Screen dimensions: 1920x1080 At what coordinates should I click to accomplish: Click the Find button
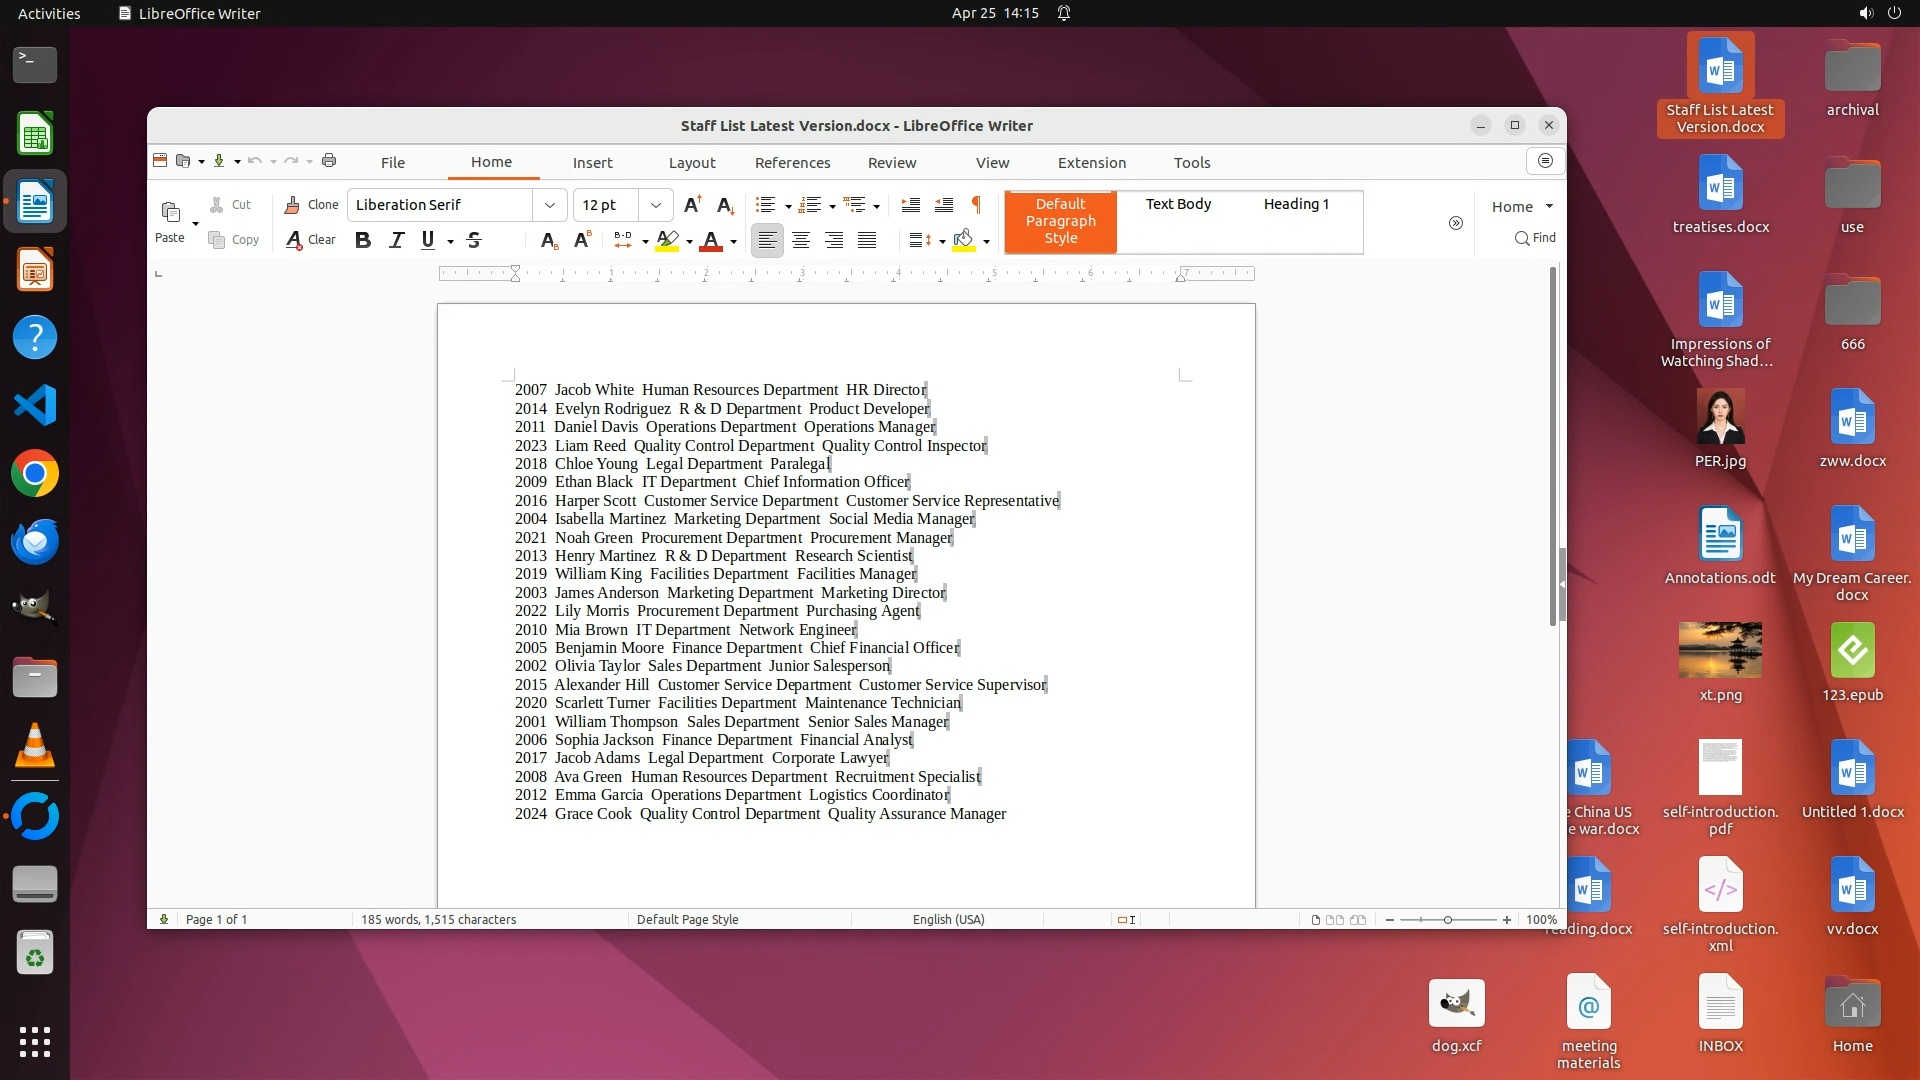point(1535,238)
